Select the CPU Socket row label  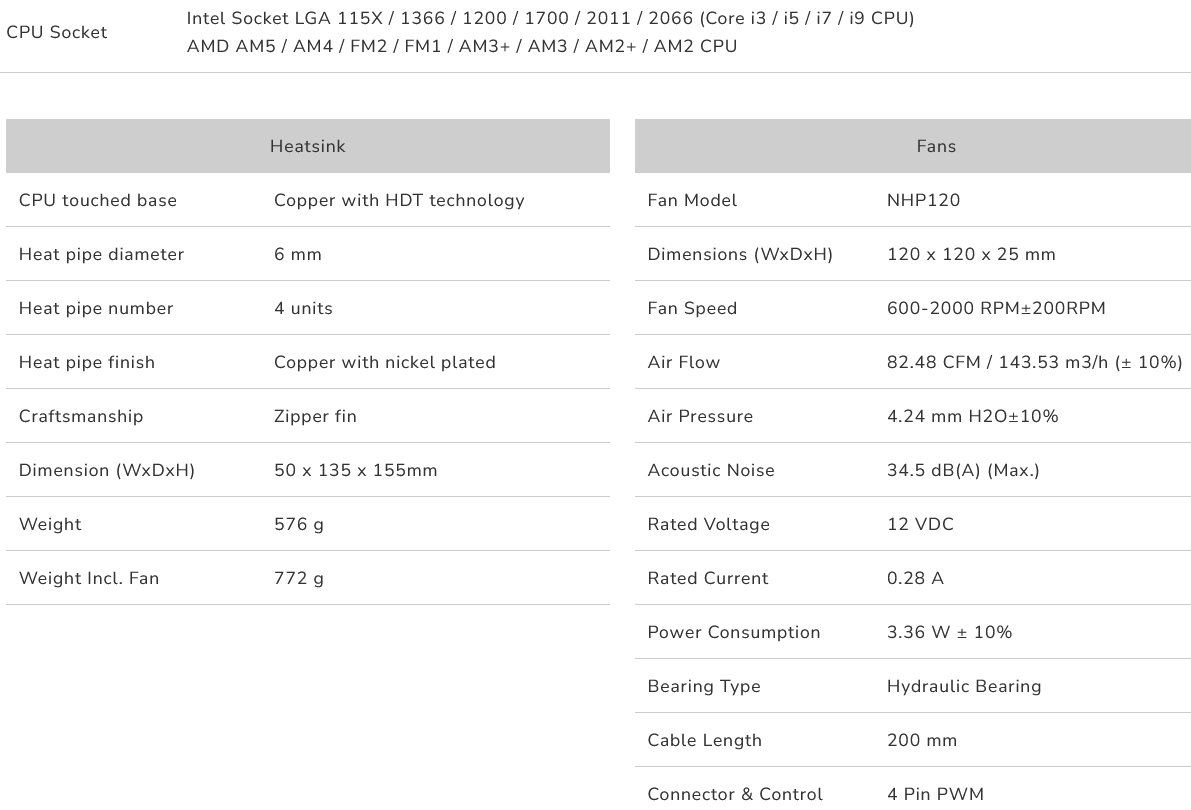(x=57, y=32)
